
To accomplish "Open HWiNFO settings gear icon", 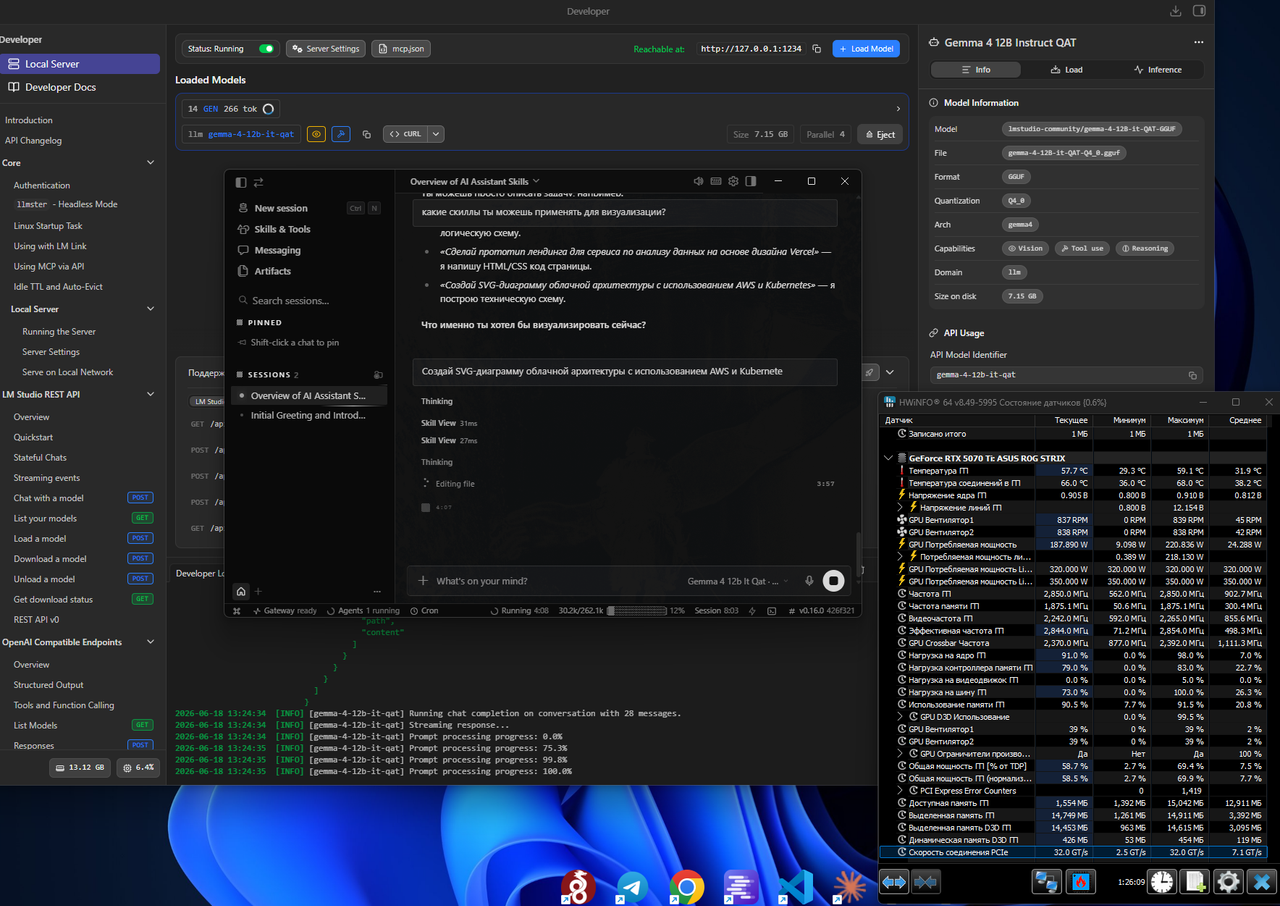I will coord(1228,882).
